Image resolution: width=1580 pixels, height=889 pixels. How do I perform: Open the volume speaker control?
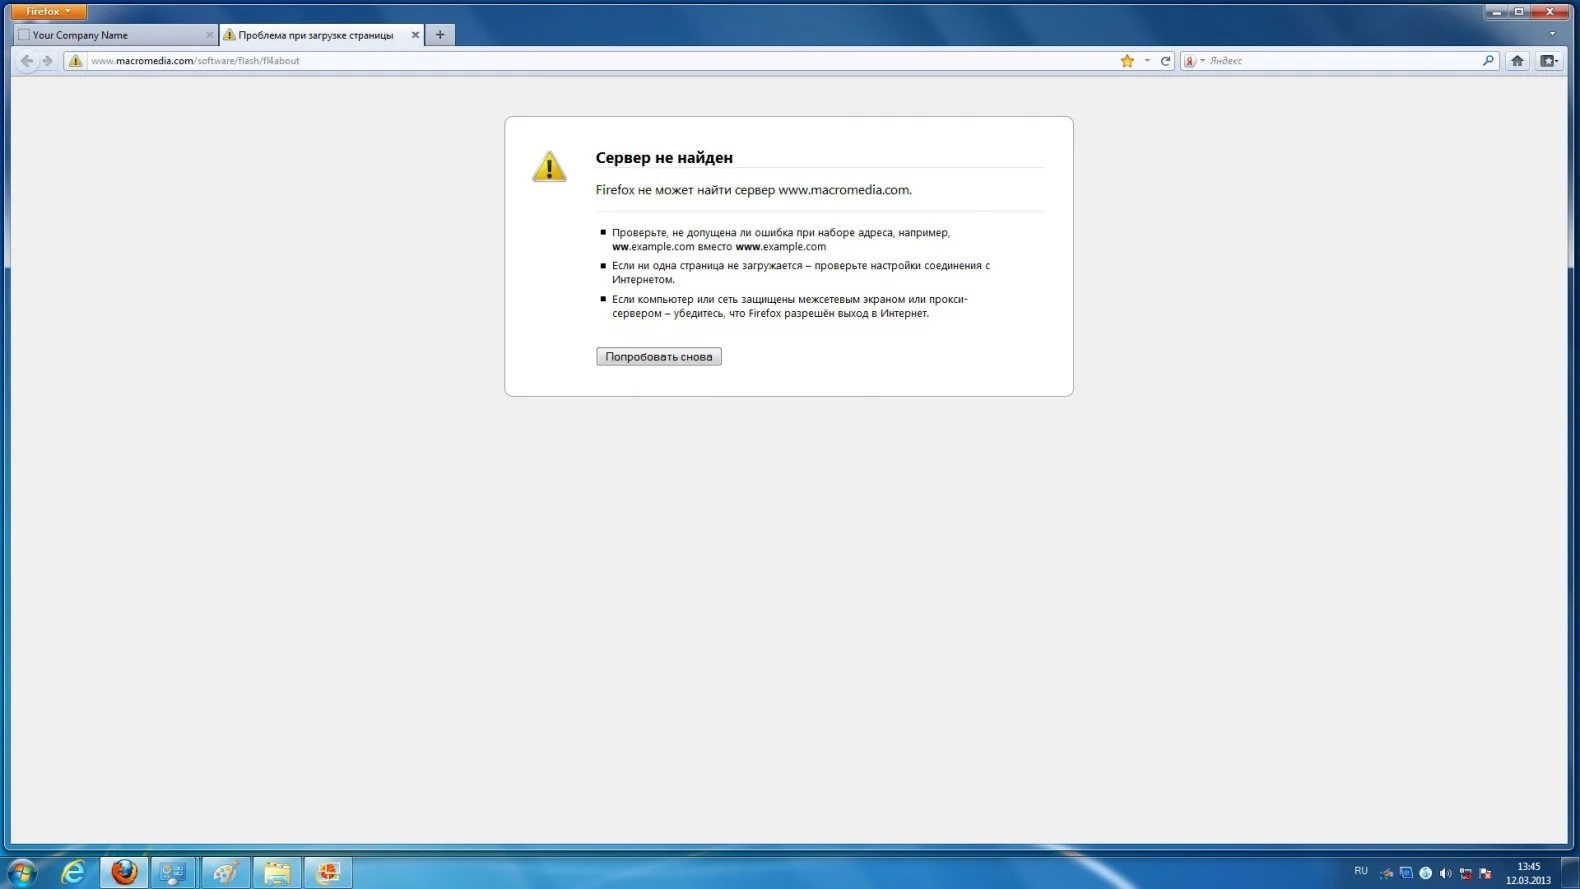click(1445, 873)
